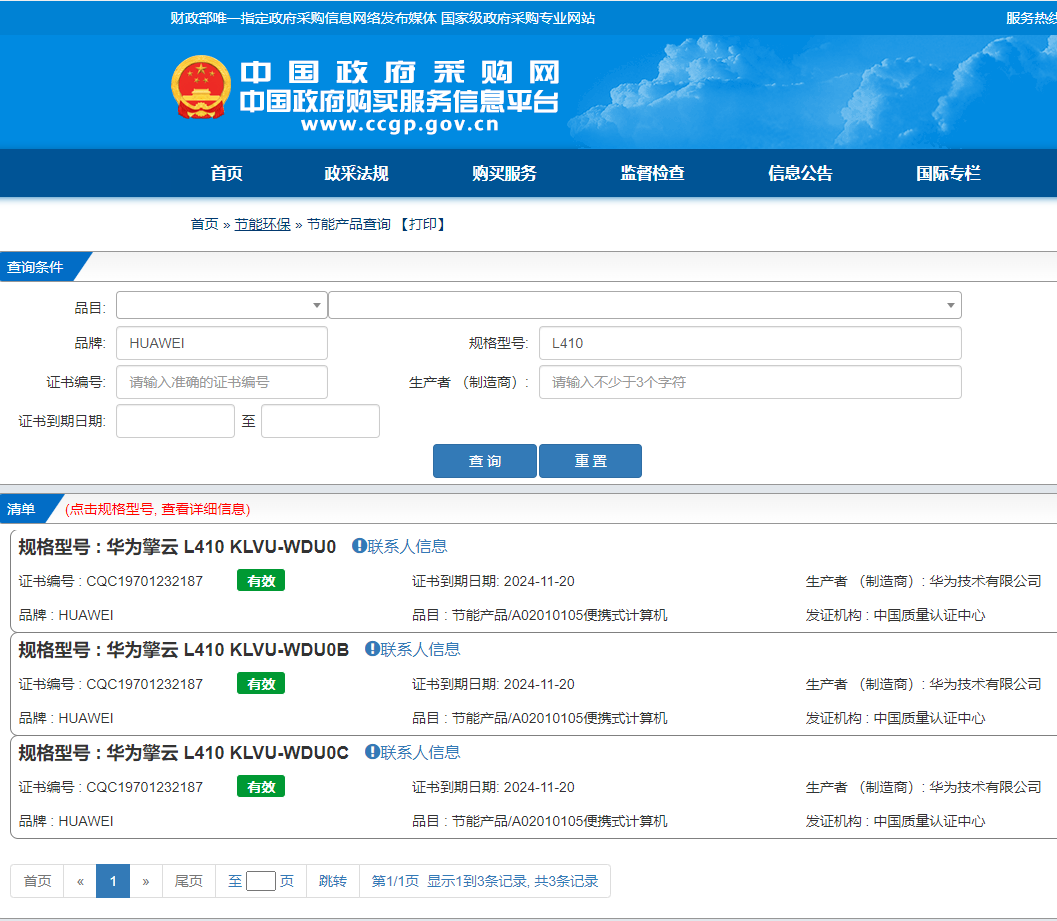Click the 重置 reset button
This screenshot has width=1057, height=921.
click(591, 461)
